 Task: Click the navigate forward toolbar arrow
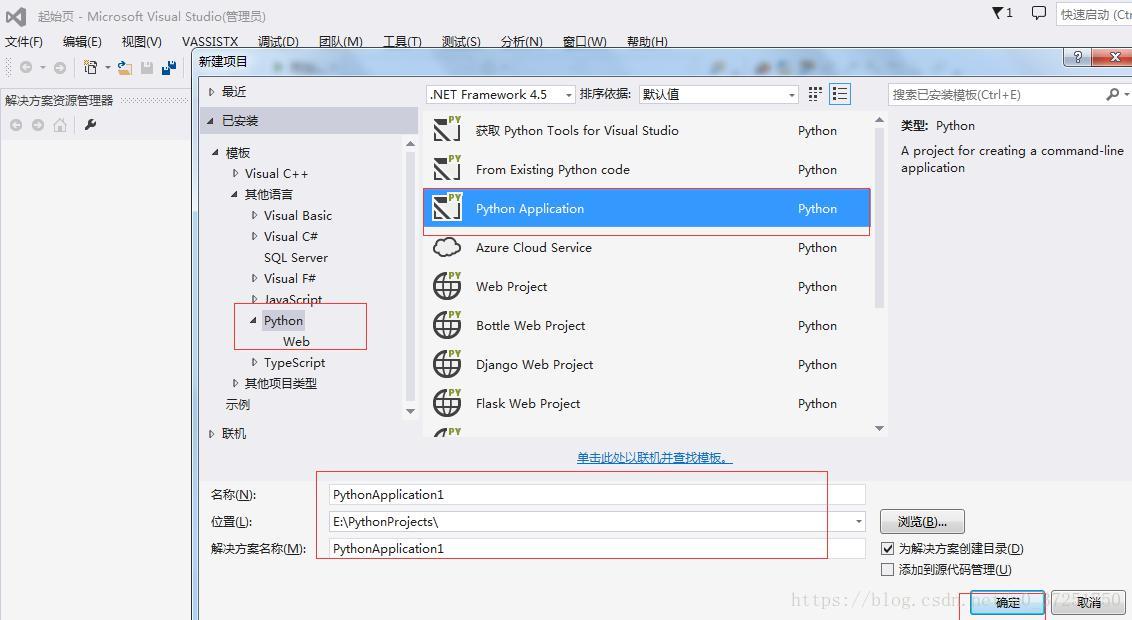[60, 67]
